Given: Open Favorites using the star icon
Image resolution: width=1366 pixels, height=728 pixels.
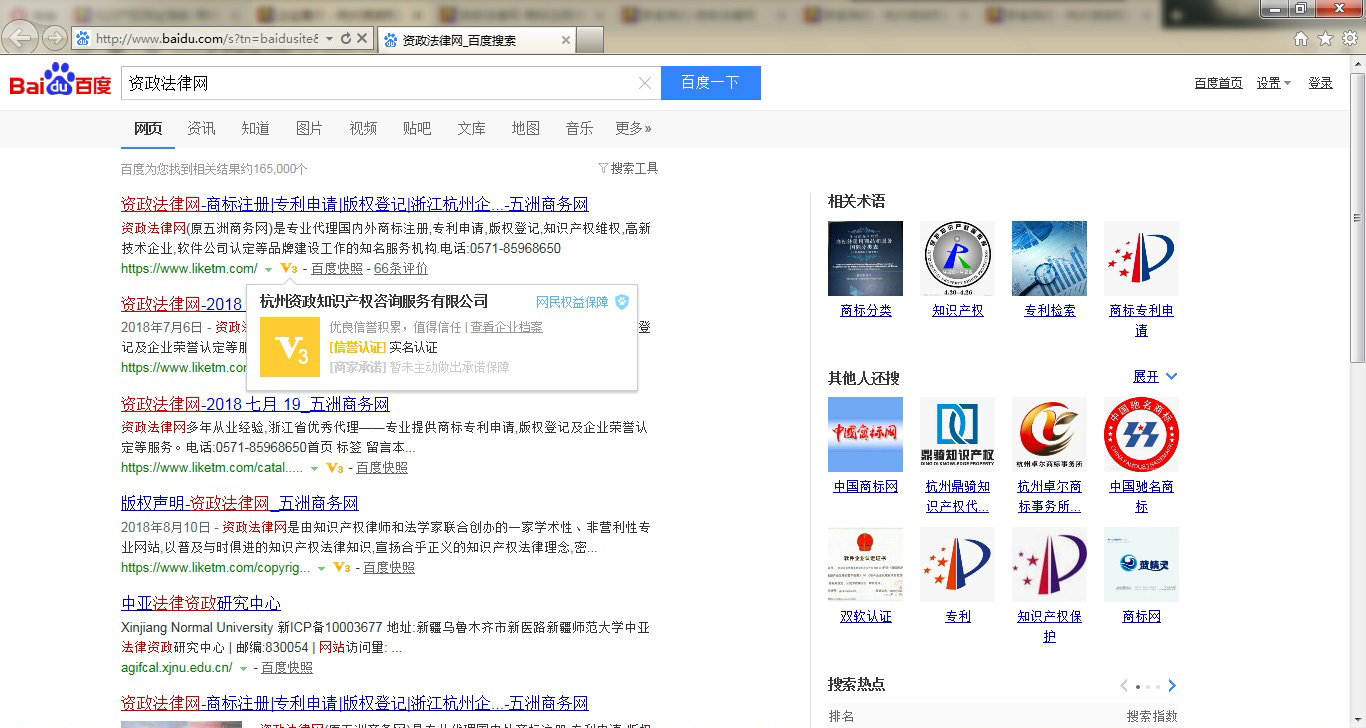Looking at the screenshot, I should [1325, 39].
